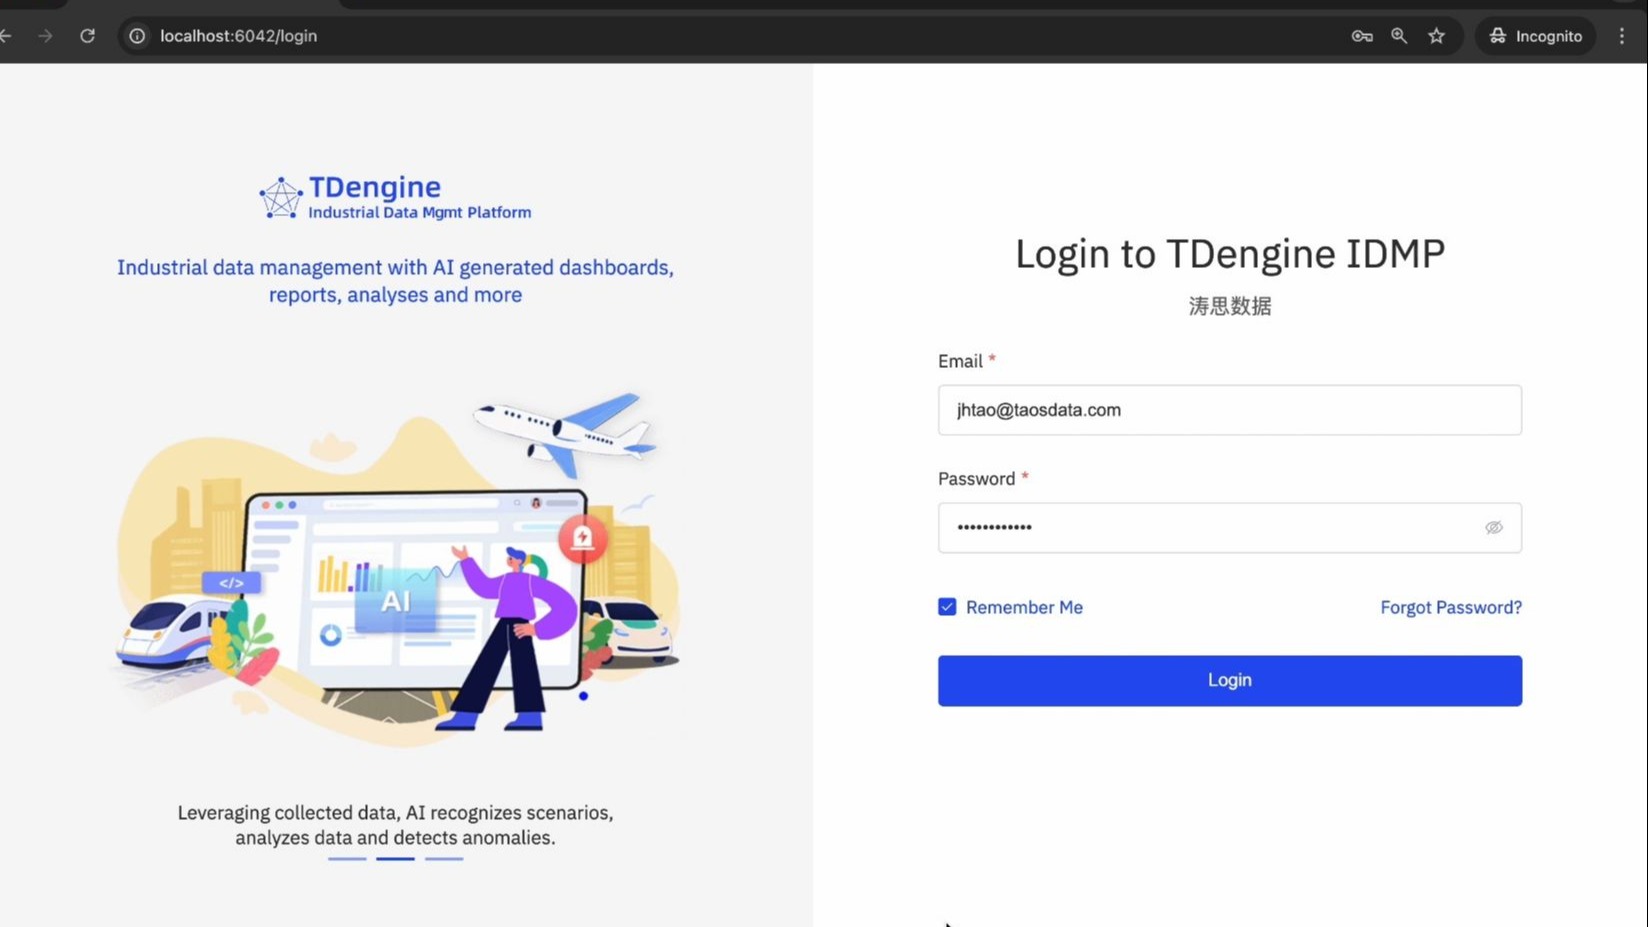Click the 'Industrial data management' tagline

(395, 281)
